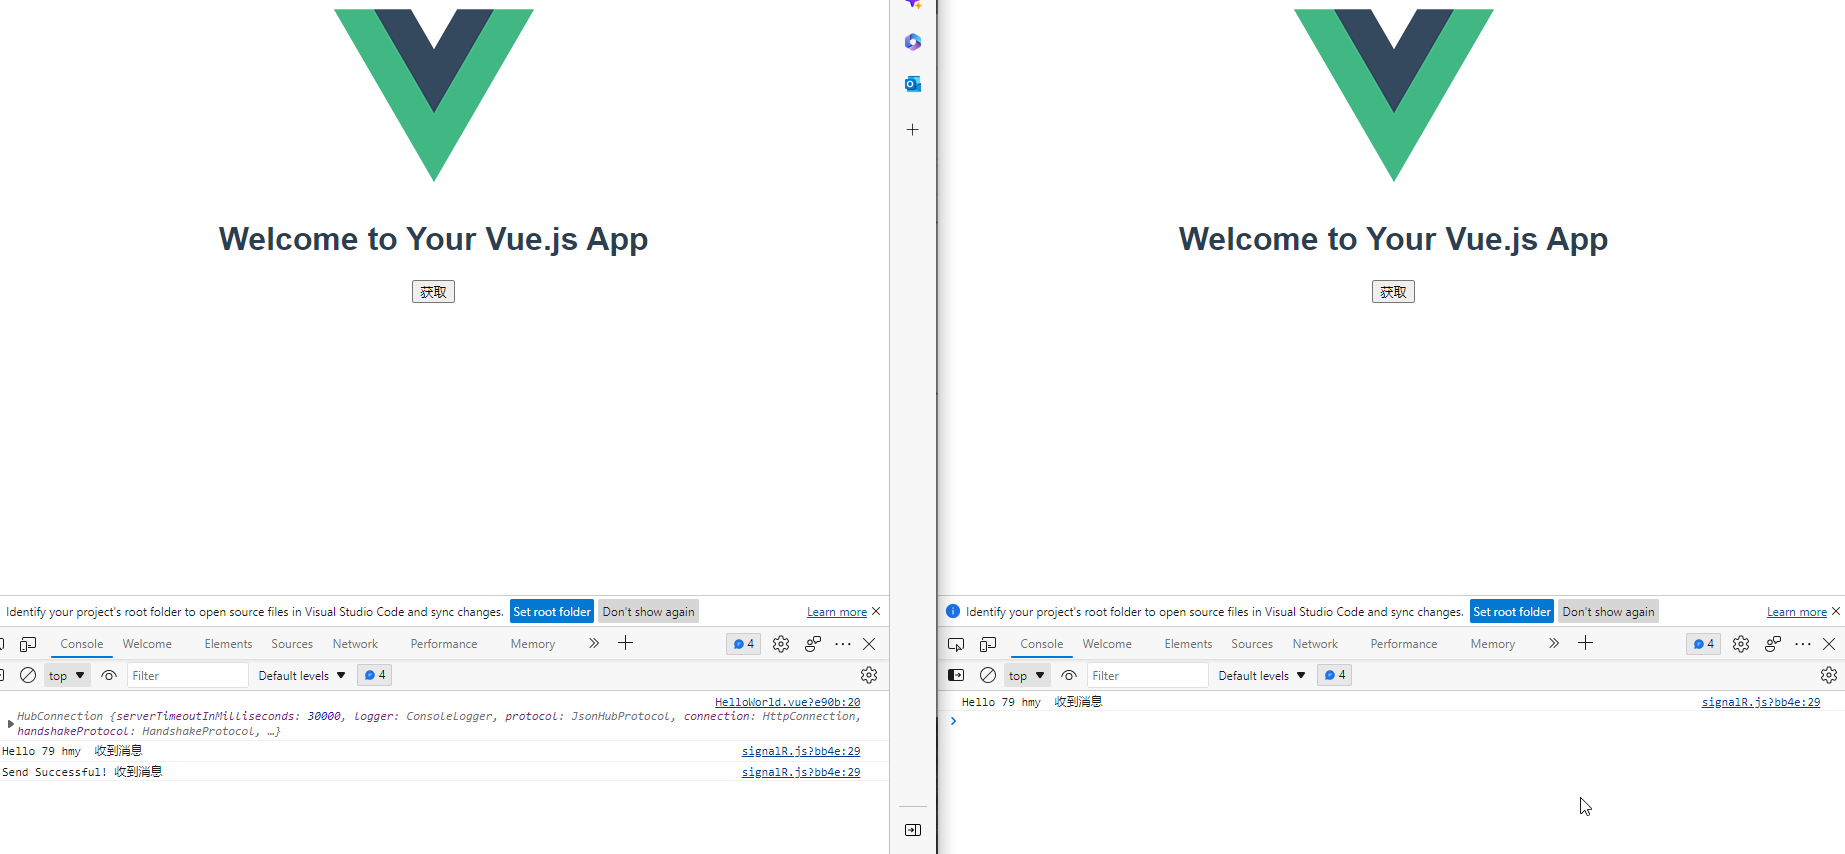Open the three-dots menu in right DevTools
The width and height of the screenshot is (1845, 854).
click(1803, 644)
